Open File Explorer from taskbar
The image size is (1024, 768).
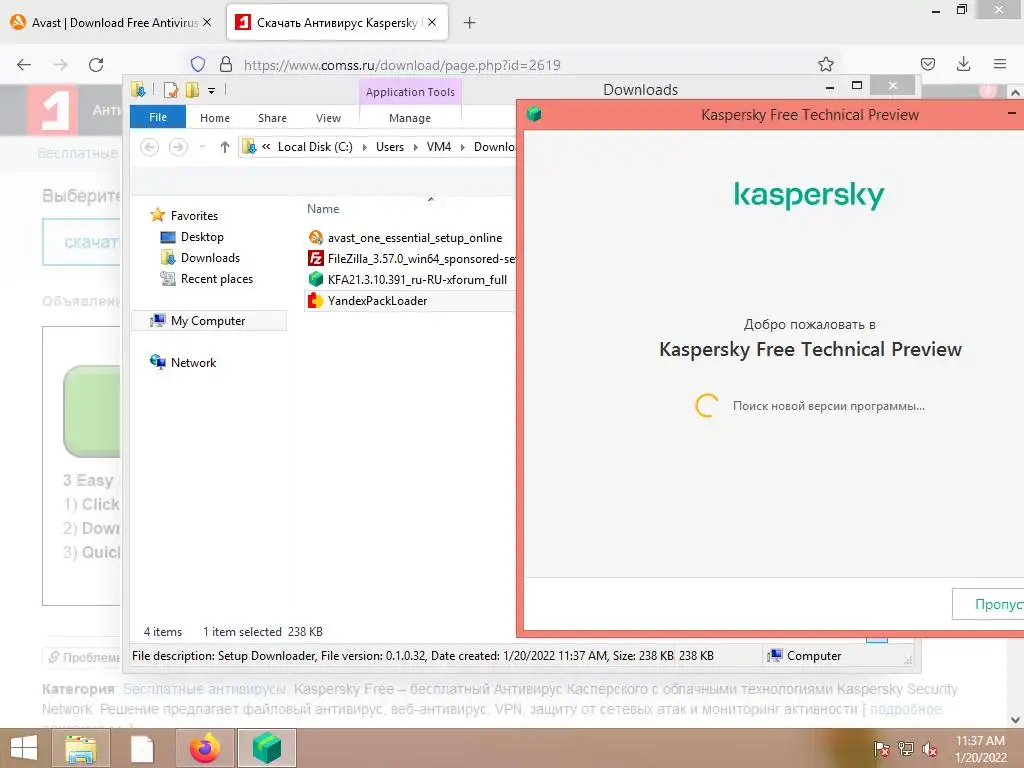pos(80,748)
